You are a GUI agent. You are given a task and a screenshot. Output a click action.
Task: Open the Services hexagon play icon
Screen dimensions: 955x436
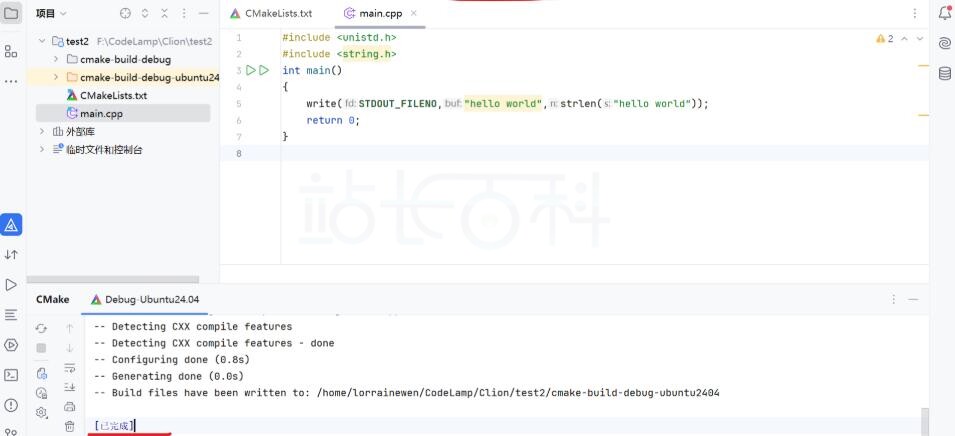[x=11, y=345]
